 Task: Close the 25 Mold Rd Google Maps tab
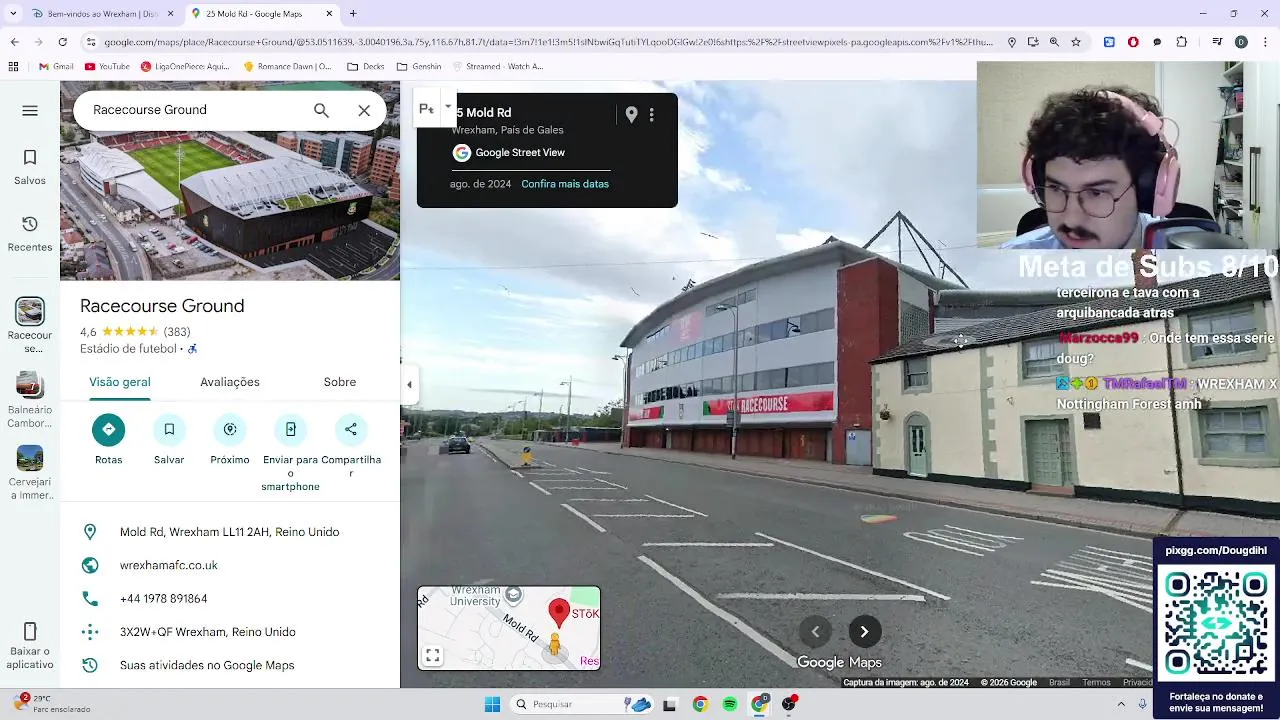coord(330,14)
